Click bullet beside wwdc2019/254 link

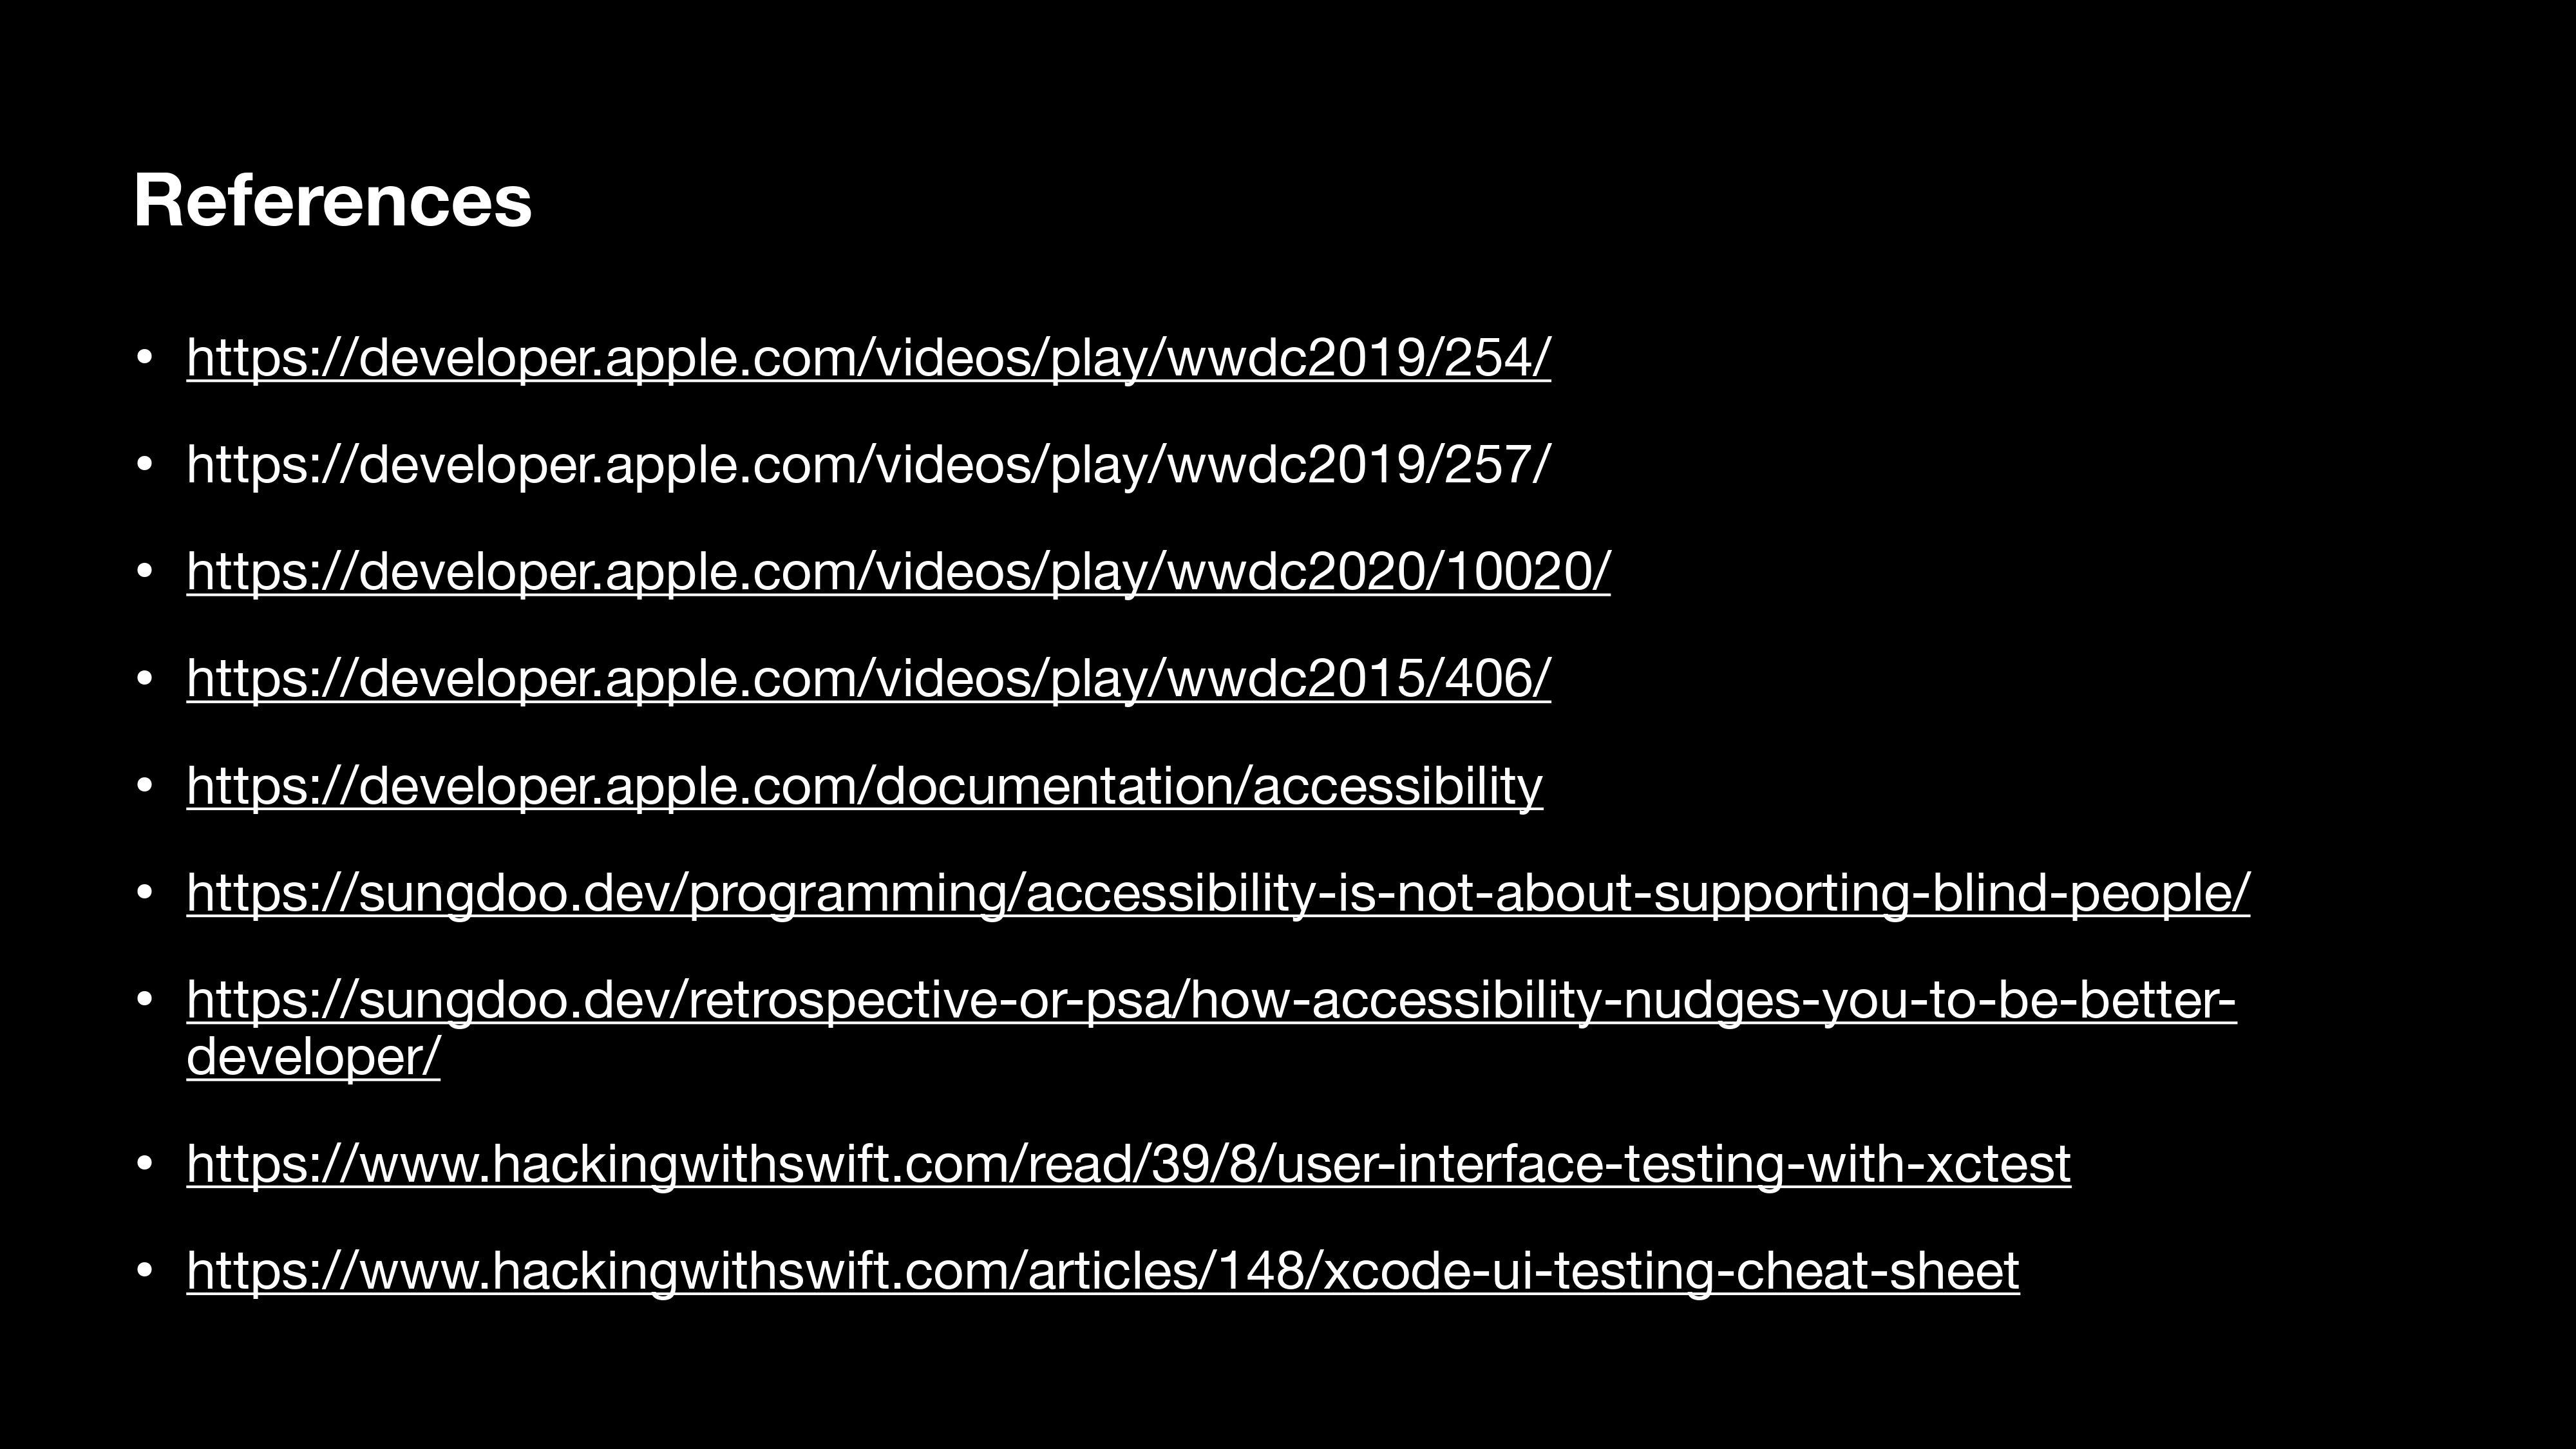[x=144, y=358]
